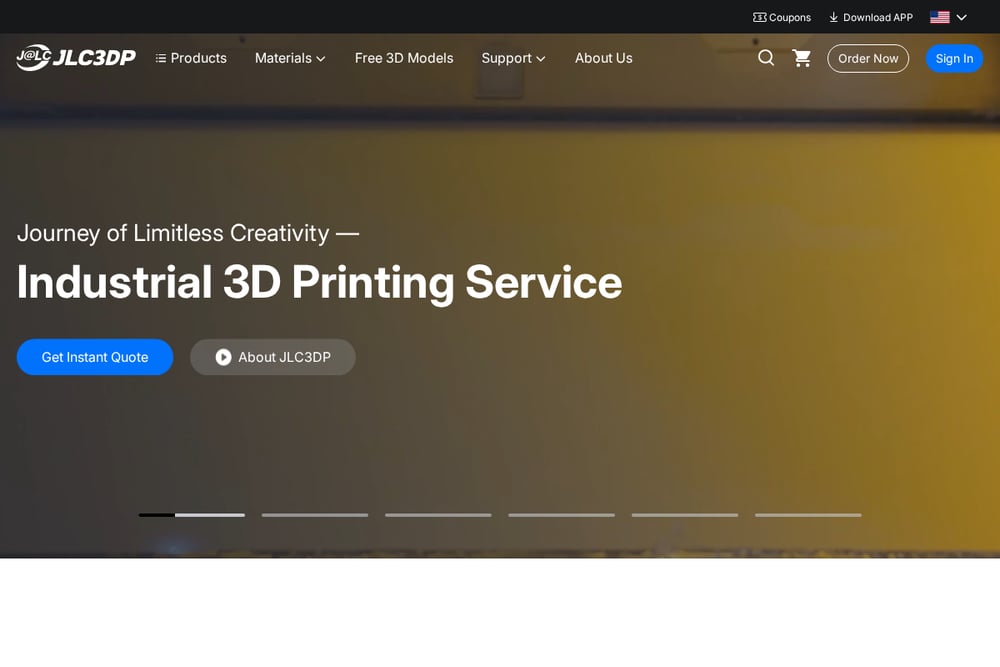Image resolution: width=1000 pixels, height=667 pixels.
Task: Click the US flag icon
Action: point(939,17)
